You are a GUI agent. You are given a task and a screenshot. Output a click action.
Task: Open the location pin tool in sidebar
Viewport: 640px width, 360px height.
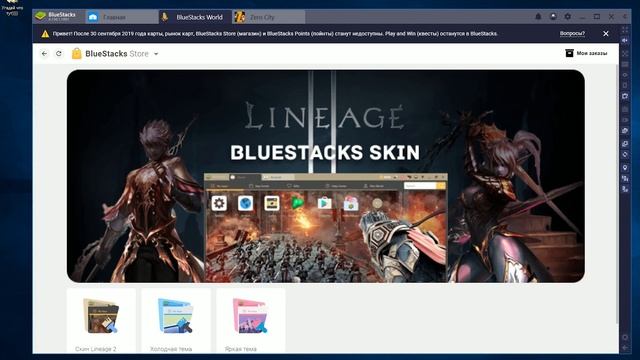point(625,168)
